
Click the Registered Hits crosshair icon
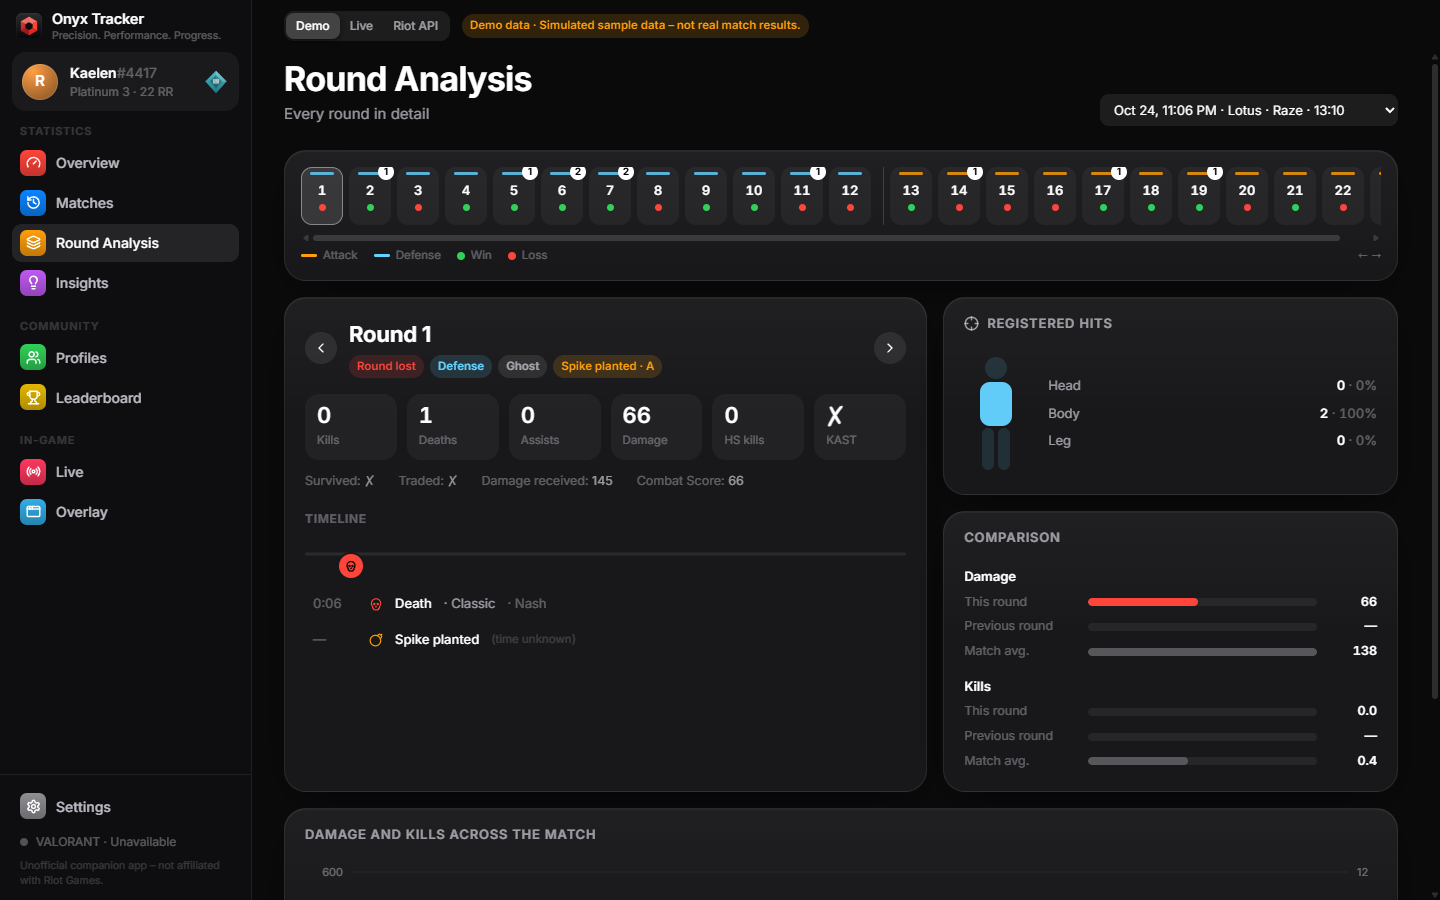point(971,323)
